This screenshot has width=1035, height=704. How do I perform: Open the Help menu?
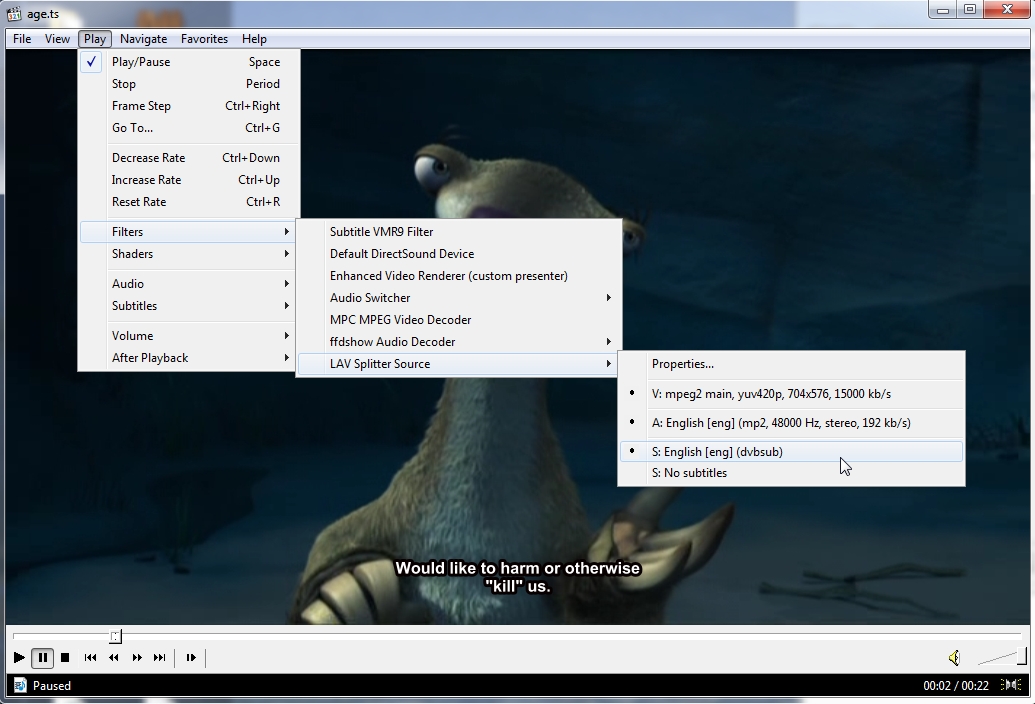pyautogui.click(x=254, y=39)
